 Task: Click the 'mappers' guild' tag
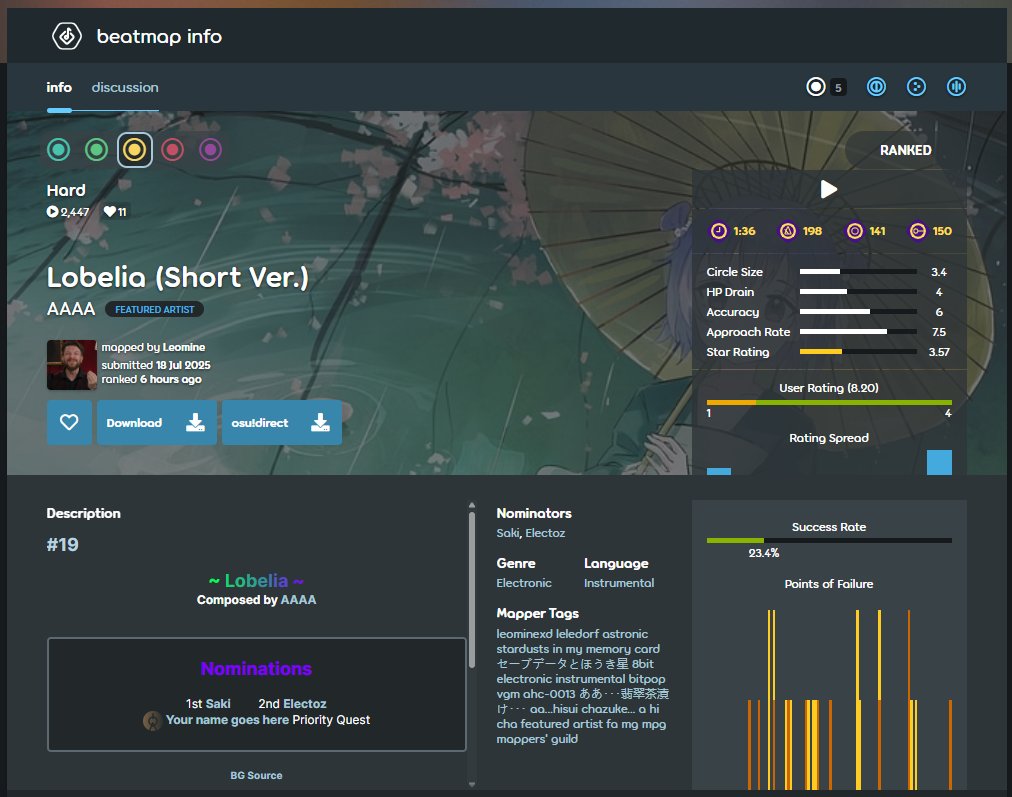click(537, 739)
